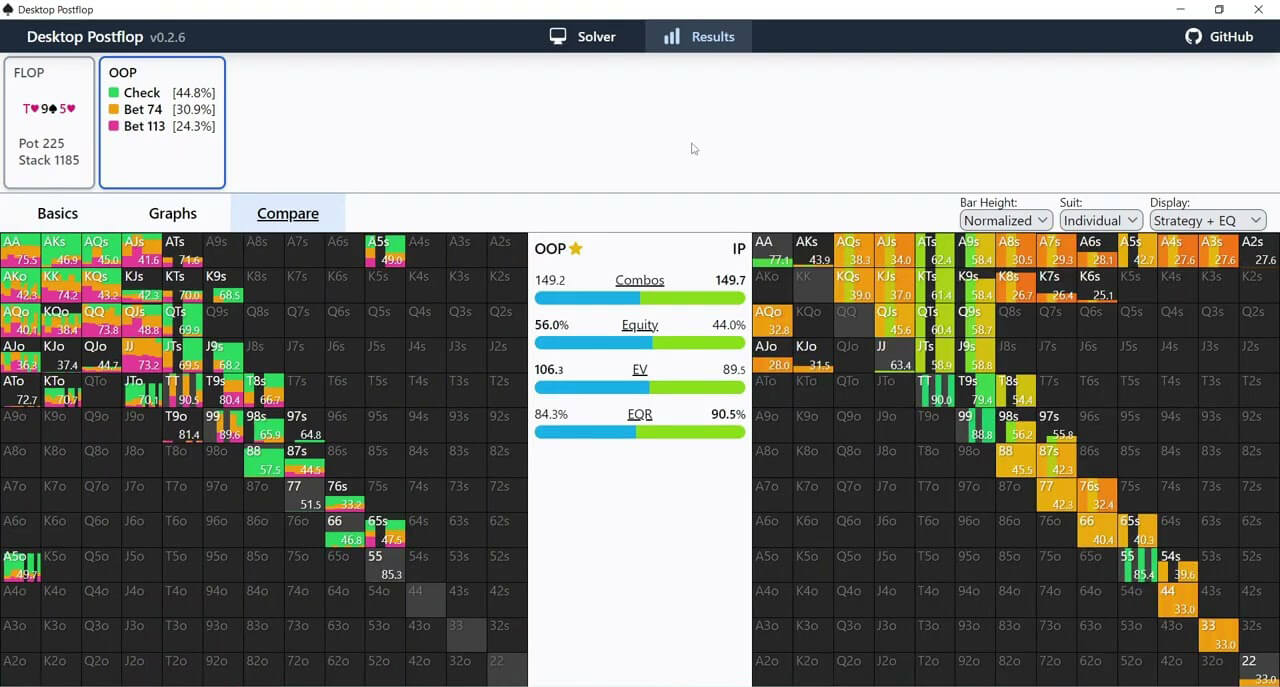Screen dimensions: 1280x687
Task: Click the Combos label link
Action: 640,280
